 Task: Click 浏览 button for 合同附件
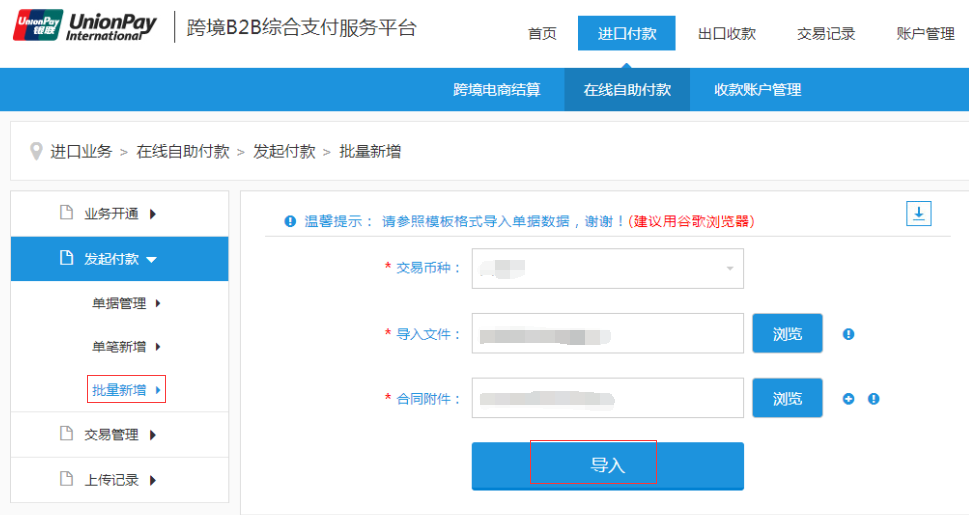pyautogui.click(x=787, y=398)
